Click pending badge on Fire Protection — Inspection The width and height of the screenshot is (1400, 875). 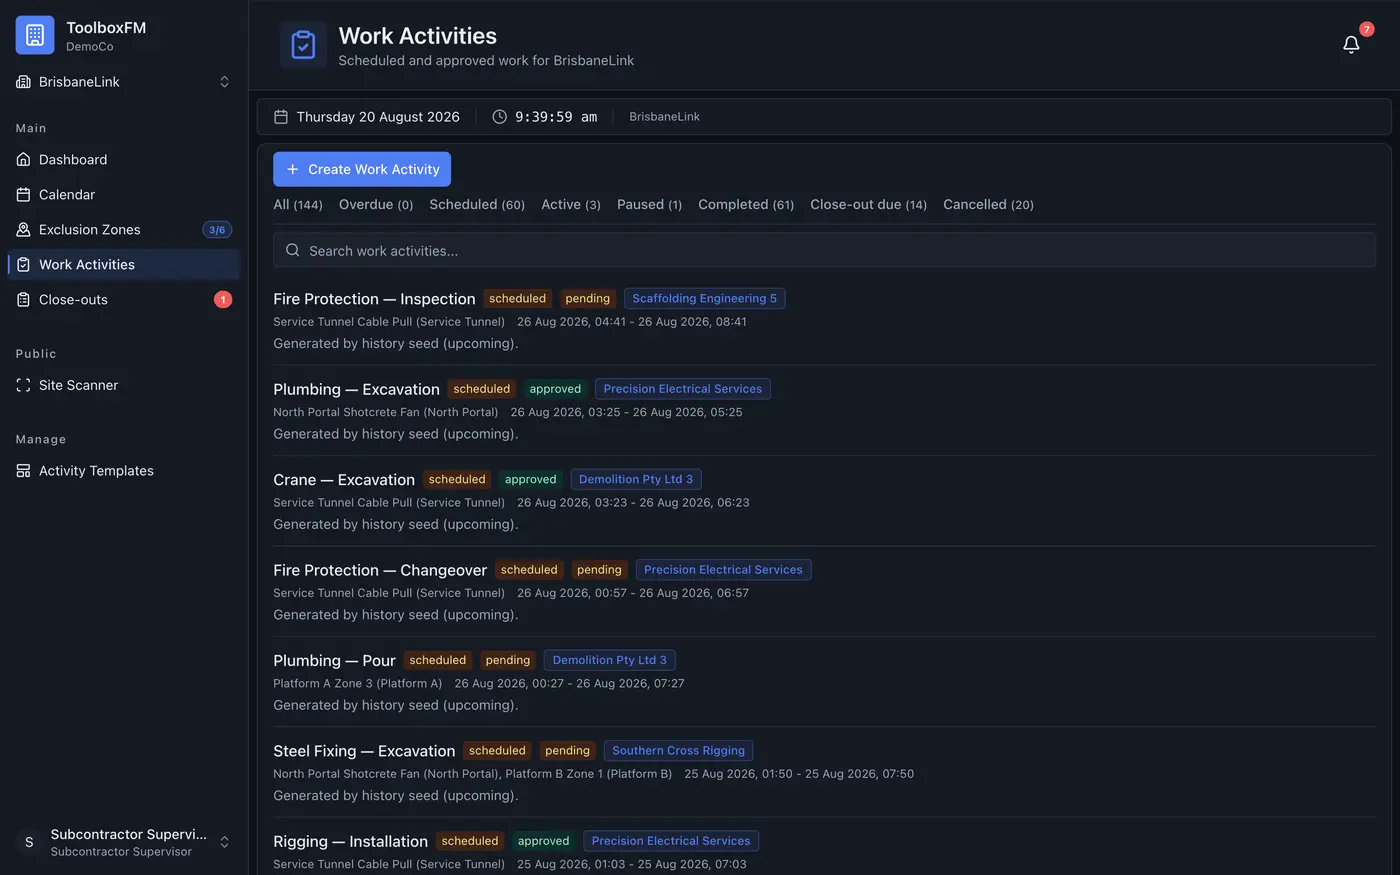tap(587, 298)
